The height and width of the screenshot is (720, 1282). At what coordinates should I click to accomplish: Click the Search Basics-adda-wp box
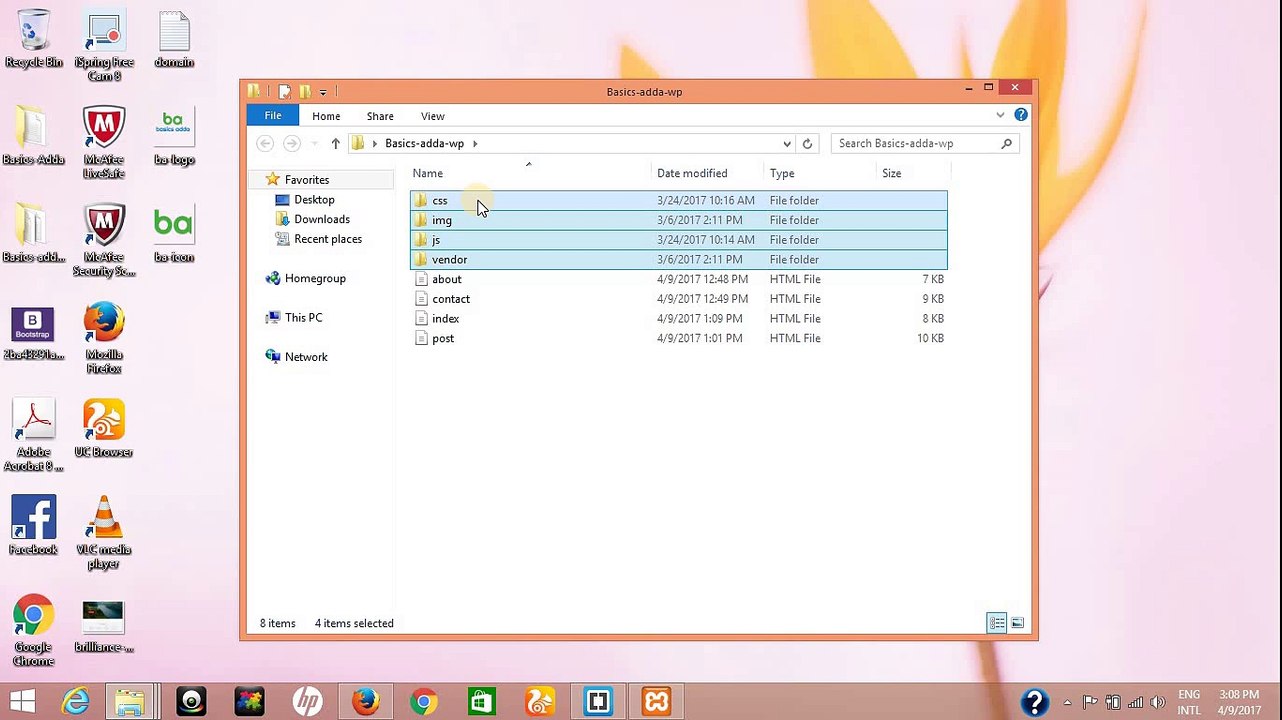point(915,143)
